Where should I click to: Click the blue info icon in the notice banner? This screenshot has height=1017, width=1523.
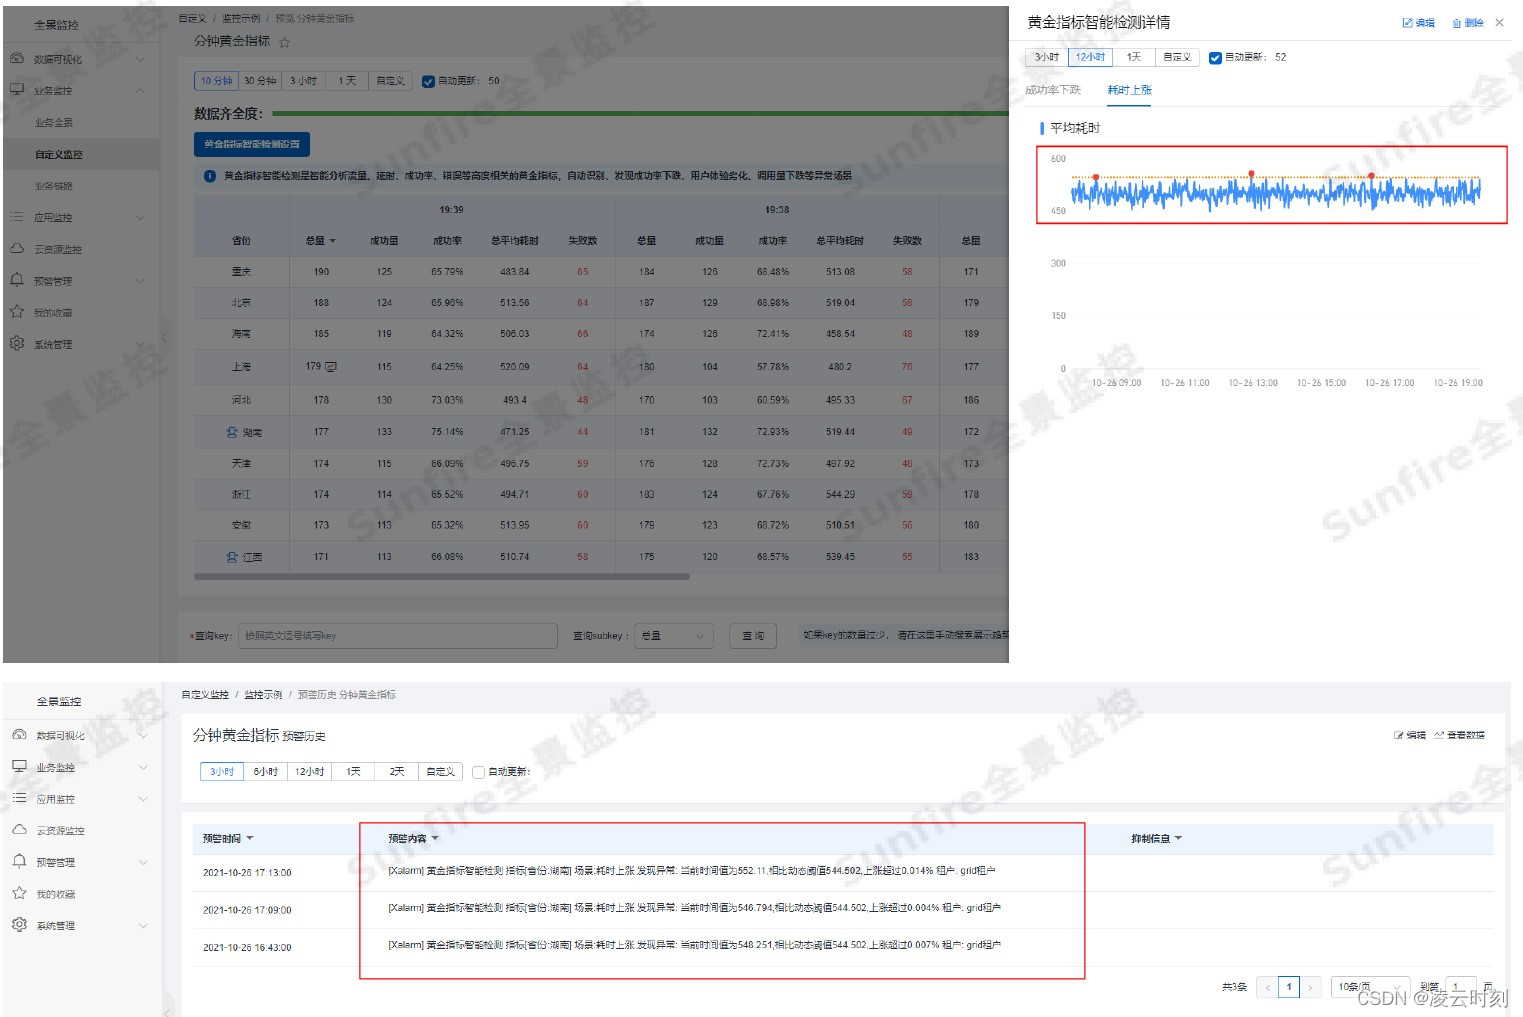210,176
